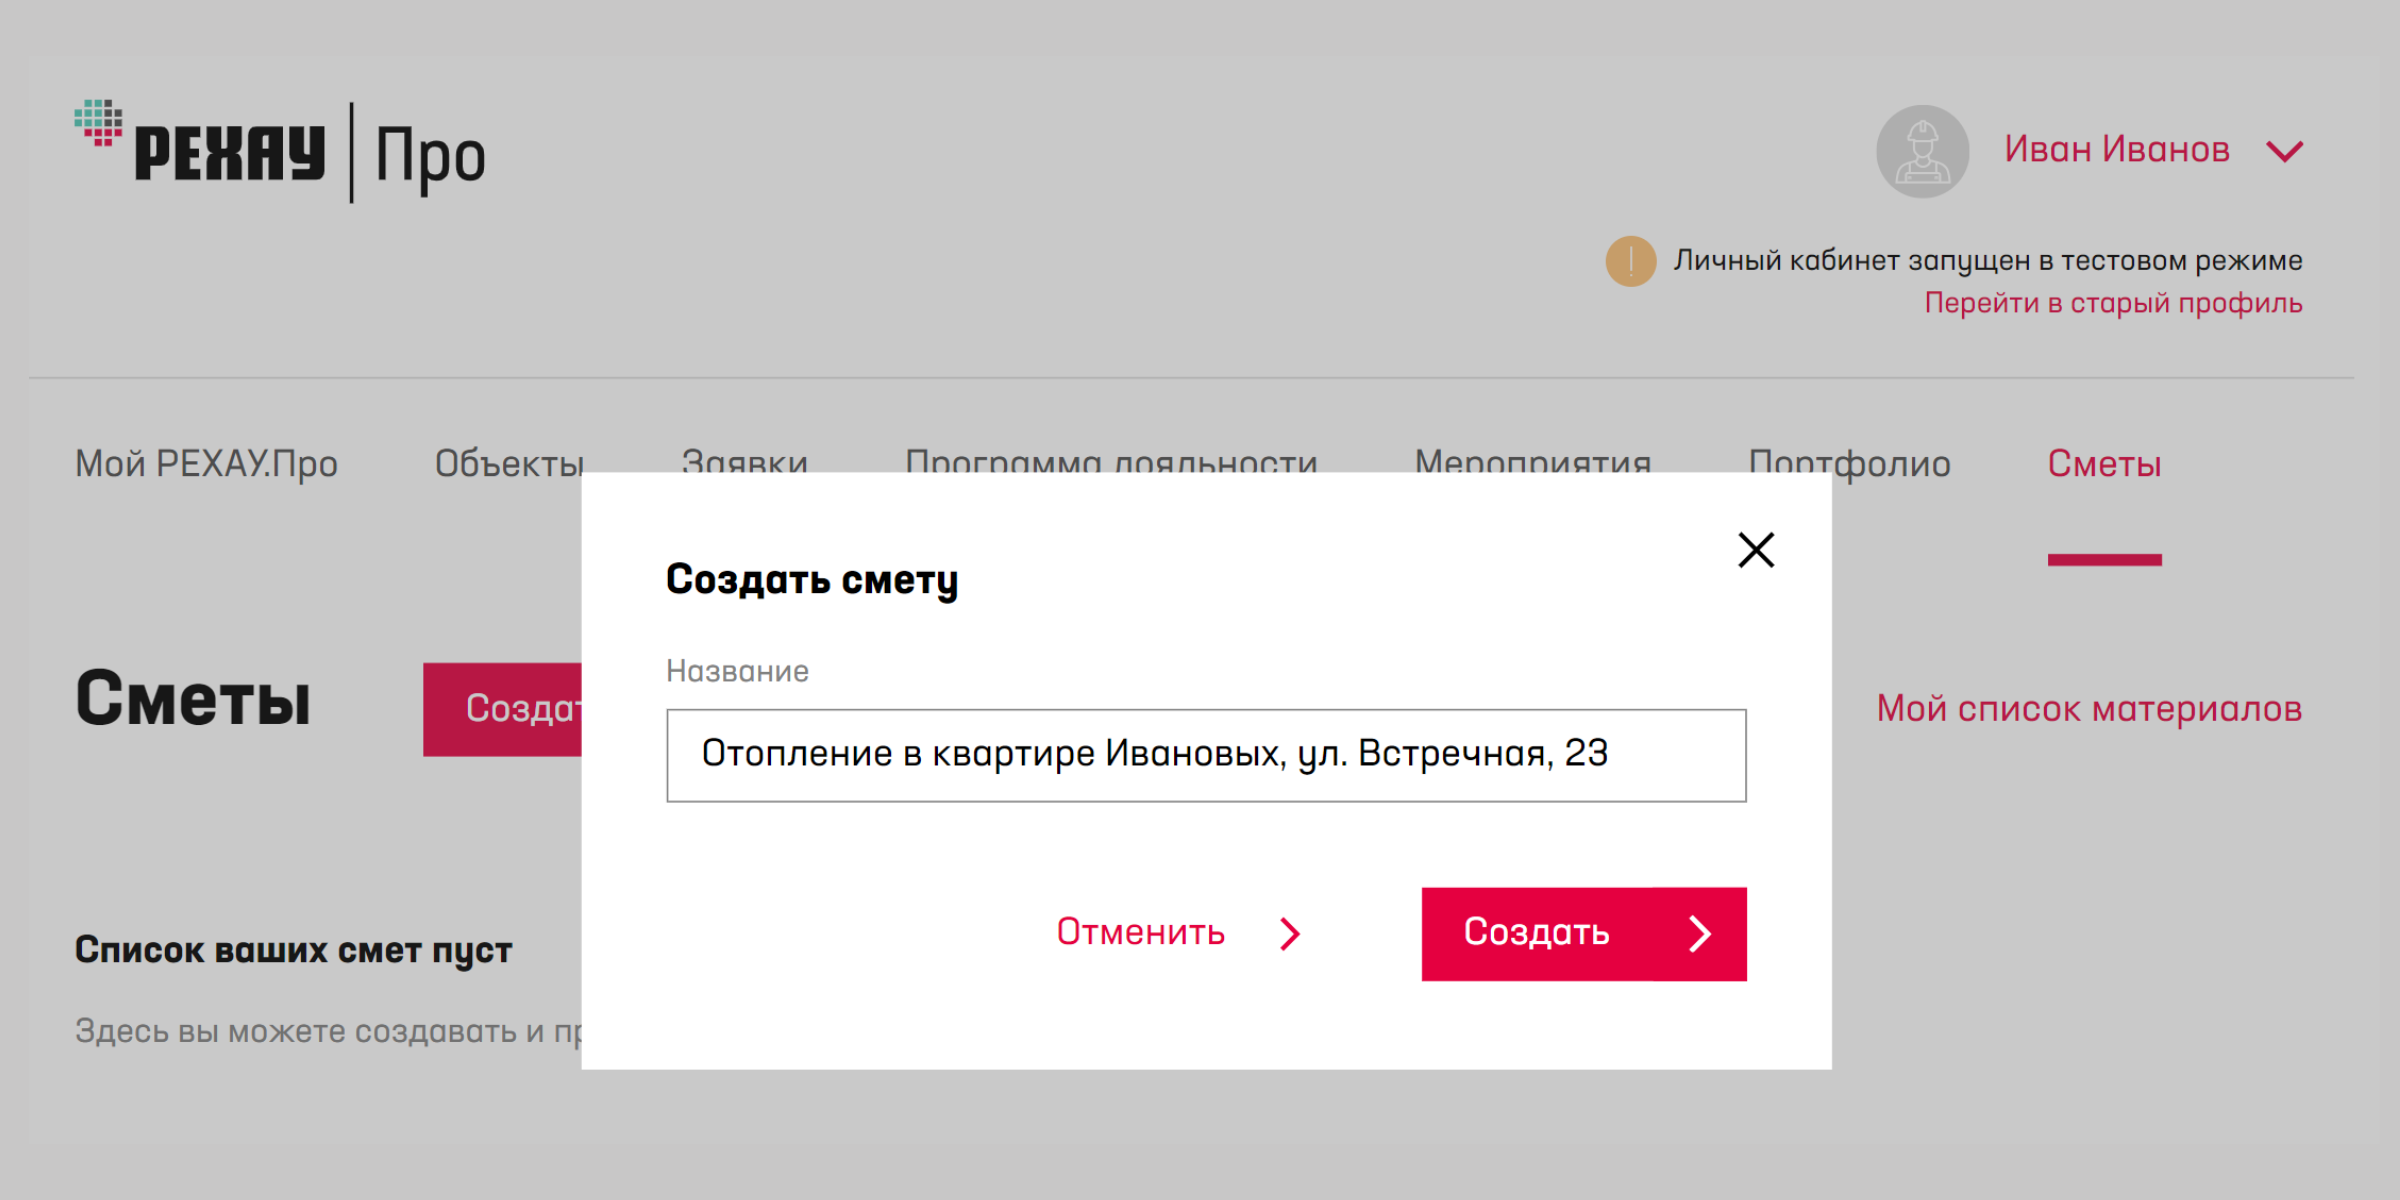Open the Перейти в старый профиль link
Screen dimensions: 2400x1200
click(2112, 303)
